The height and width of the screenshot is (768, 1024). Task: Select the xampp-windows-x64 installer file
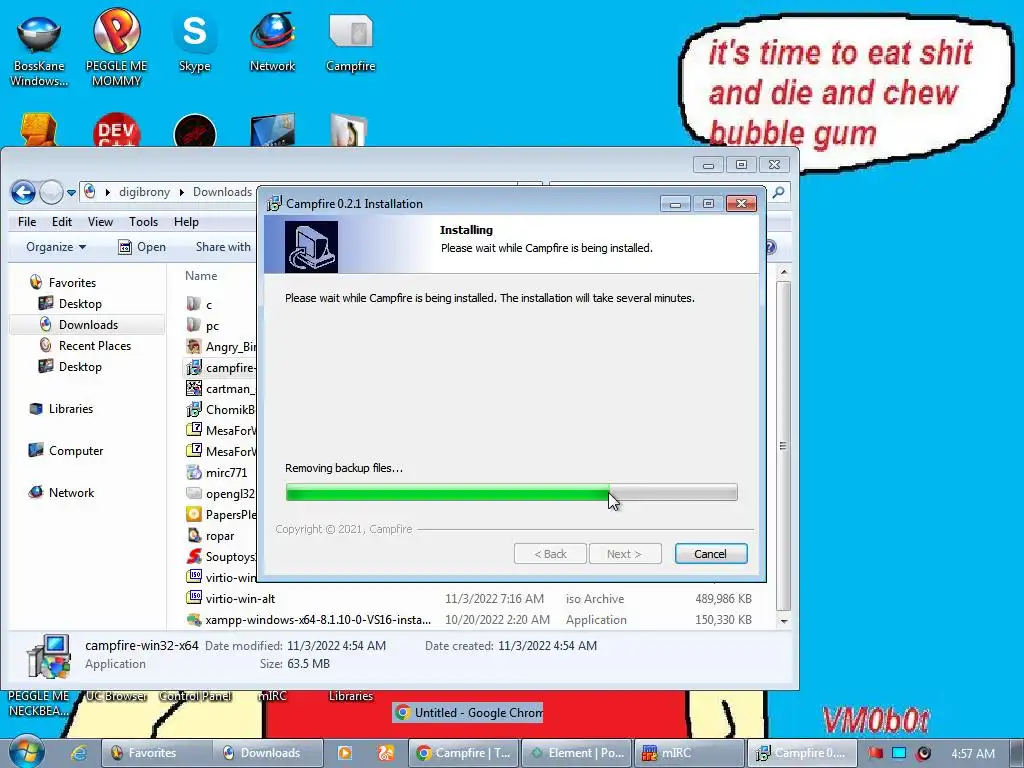point(309,619)
